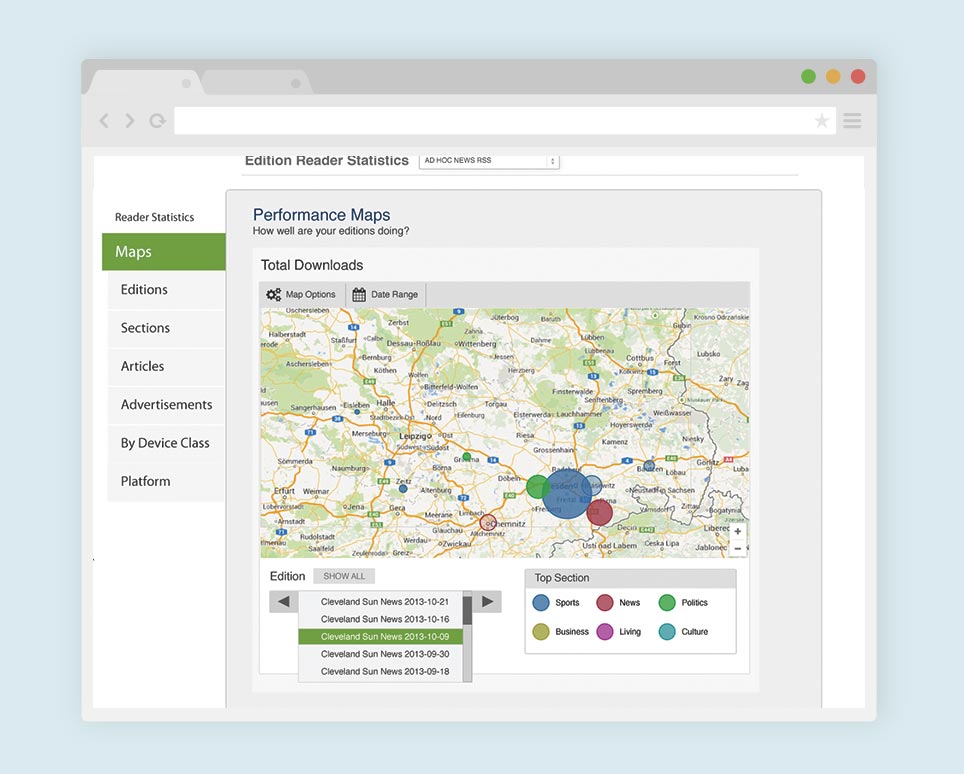The height and width of the screenshot is (774, 964).
Task: Reload the page with the refresh icon
Action: click(157, 120)
